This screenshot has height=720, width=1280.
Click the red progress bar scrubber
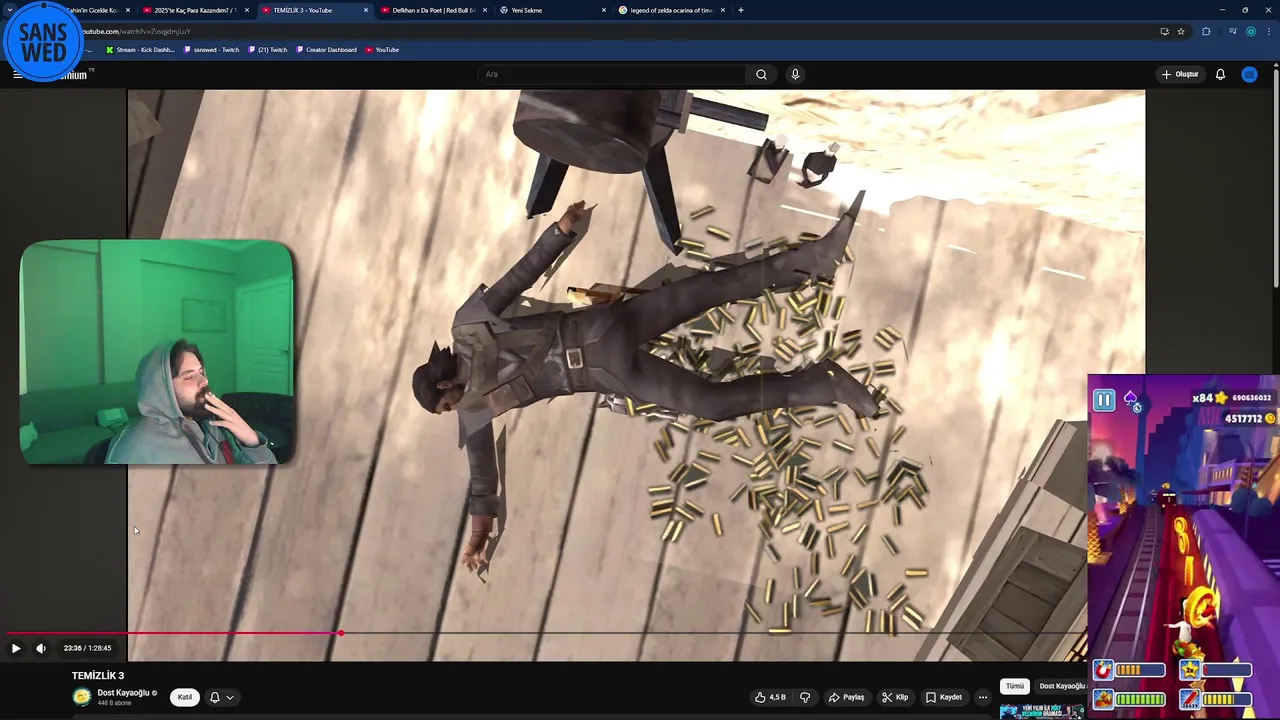341,633
